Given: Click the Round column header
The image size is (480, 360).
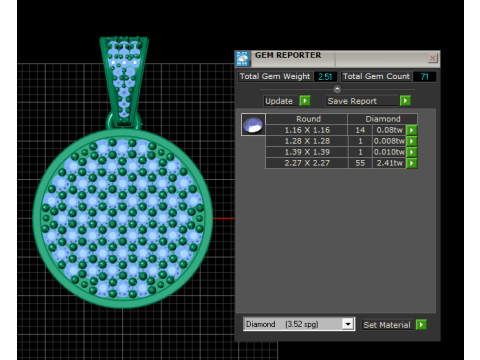Looking at the screenshot, I should 308,119.
